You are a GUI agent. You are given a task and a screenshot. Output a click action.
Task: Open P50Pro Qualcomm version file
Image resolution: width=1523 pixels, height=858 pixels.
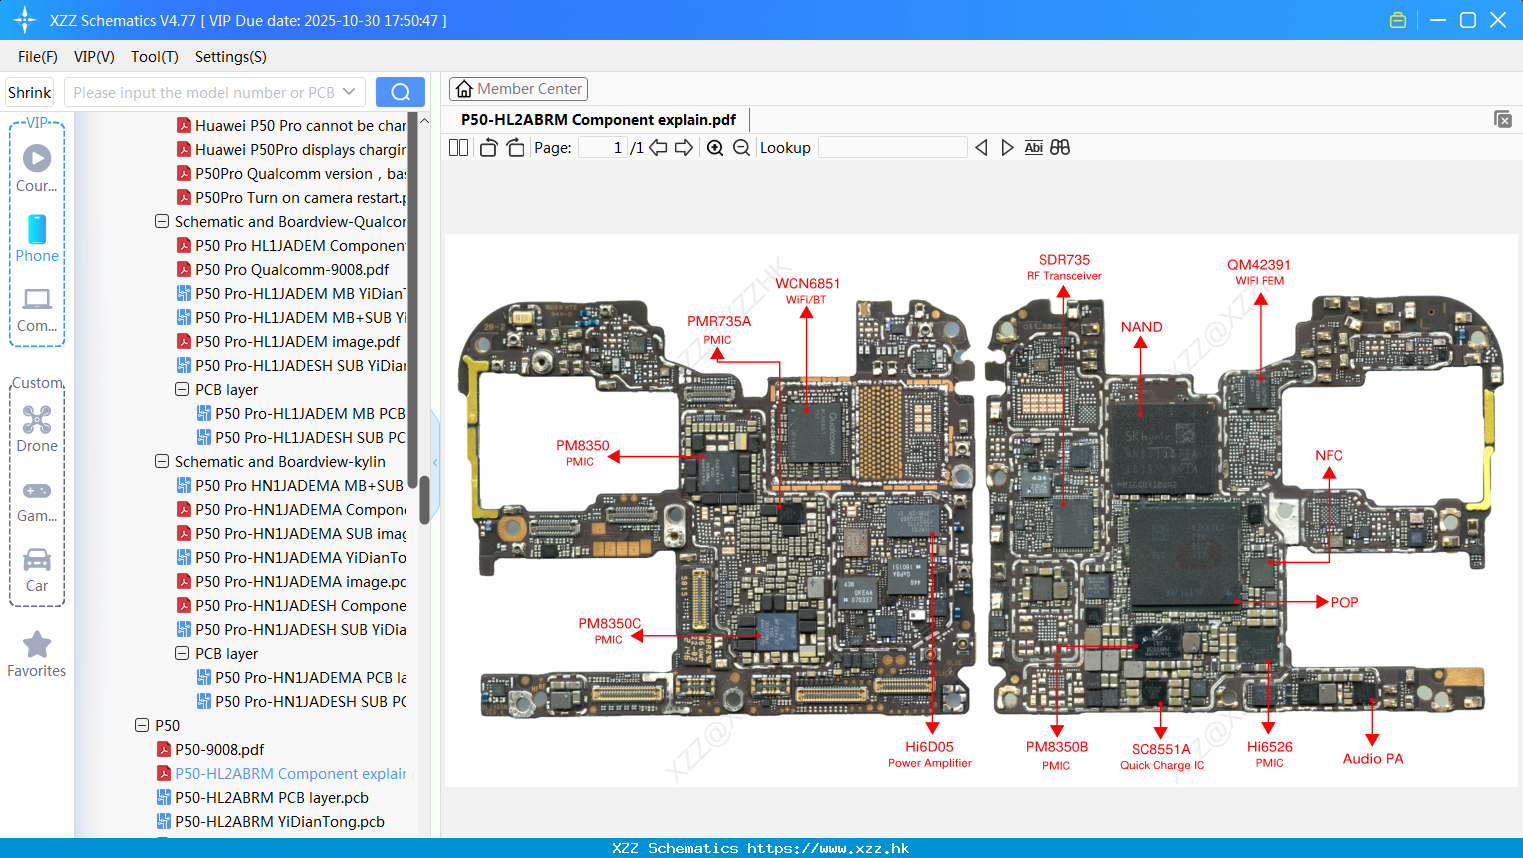pyautogui.click(x=291, y=174)
